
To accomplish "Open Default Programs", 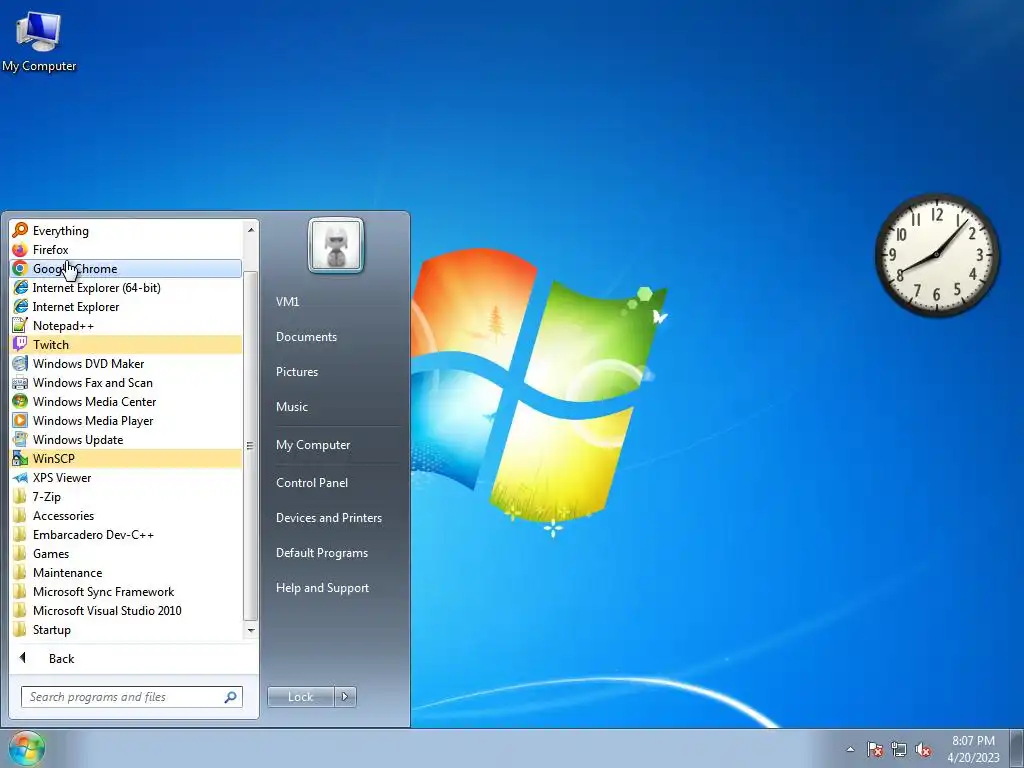I will coord(322,553).
